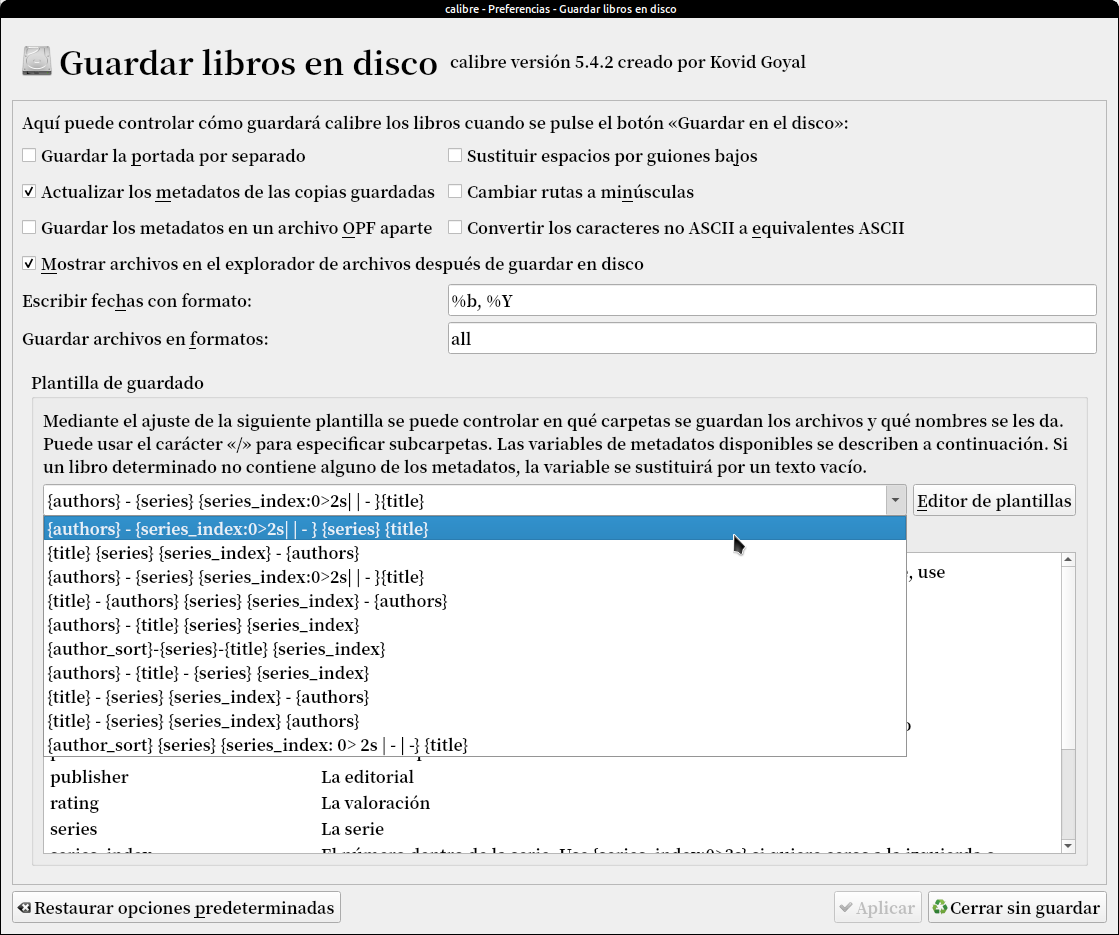The image size is (1119, 935).
Task: Click the disk drive icon beside the heading
Action: 36,61
